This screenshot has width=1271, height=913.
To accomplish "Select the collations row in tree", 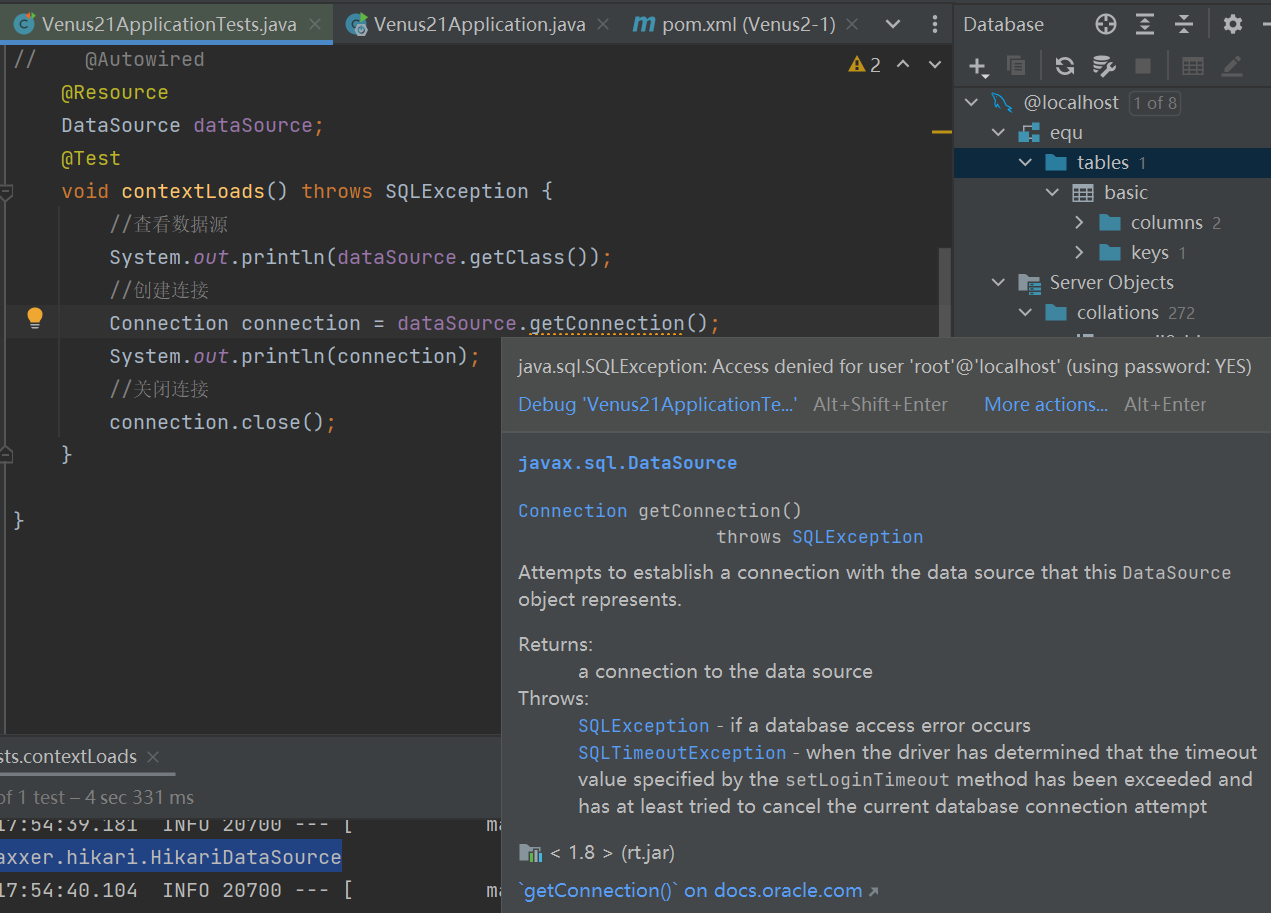I will 1112,313.
